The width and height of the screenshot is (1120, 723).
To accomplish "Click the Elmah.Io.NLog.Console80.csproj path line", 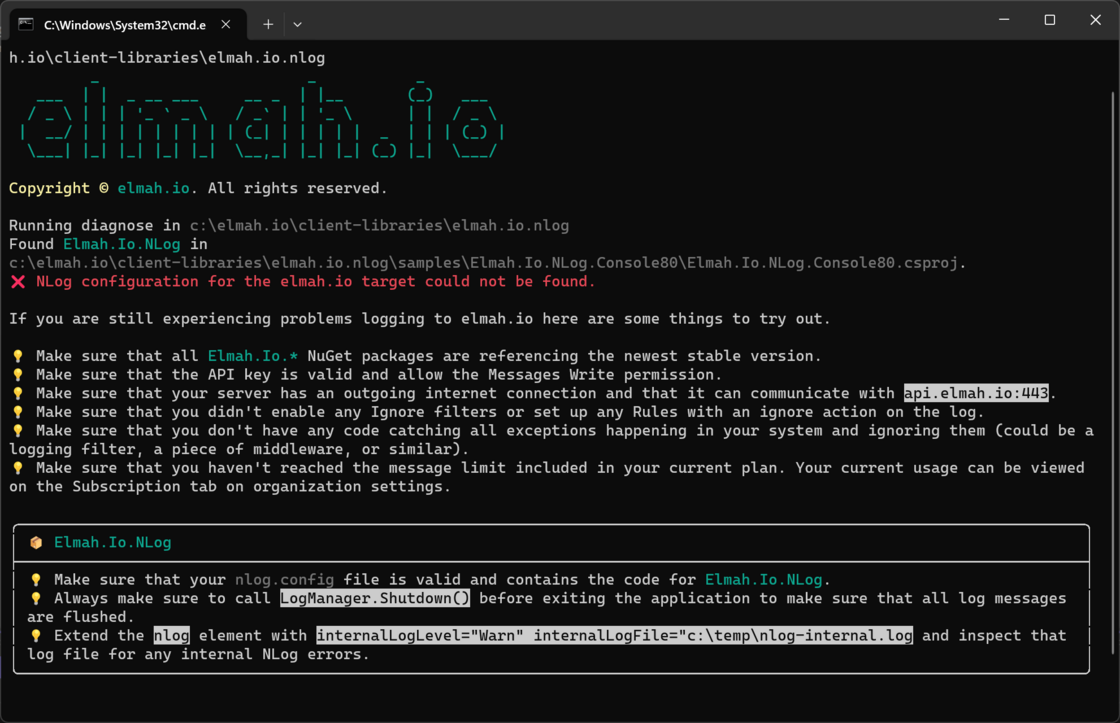I will 487,263.
